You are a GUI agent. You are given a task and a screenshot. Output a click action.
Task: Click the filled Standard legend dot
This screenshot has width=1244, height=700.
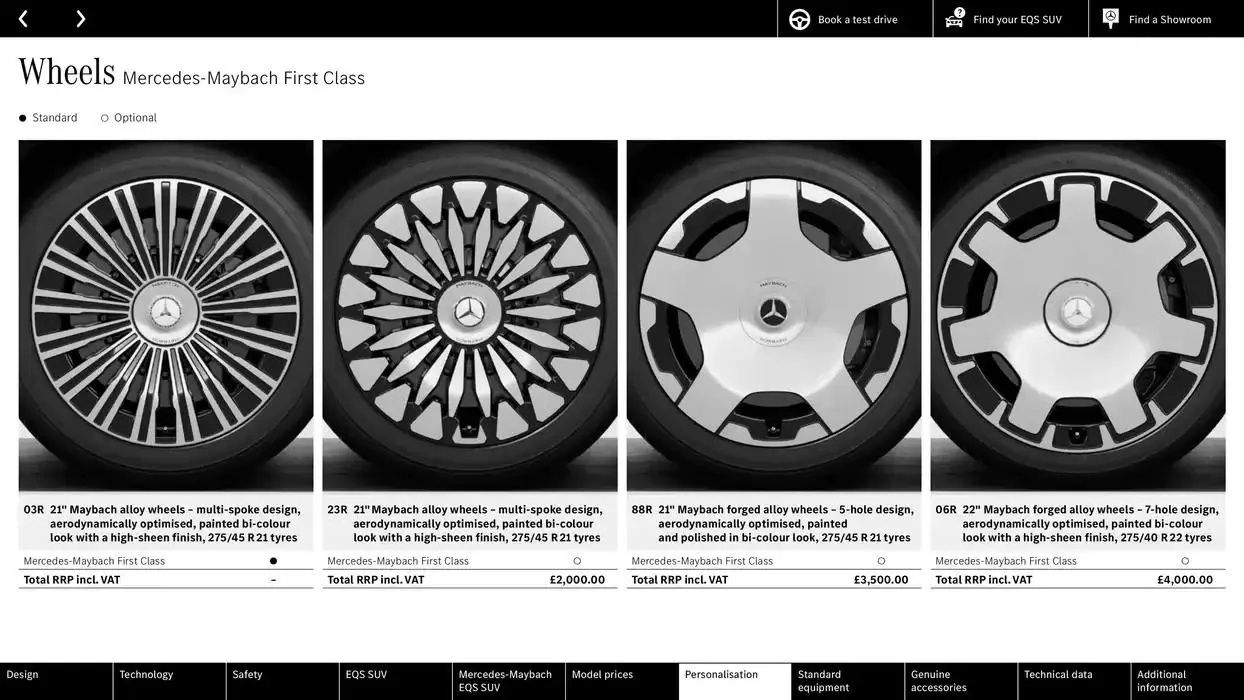21,115
